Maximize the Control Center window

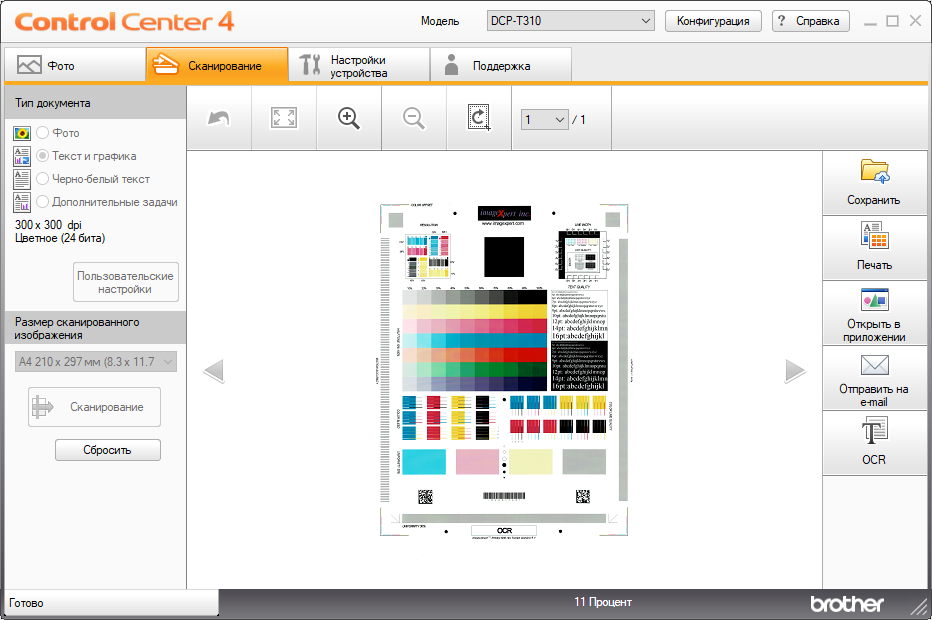[x=892, y=21]
